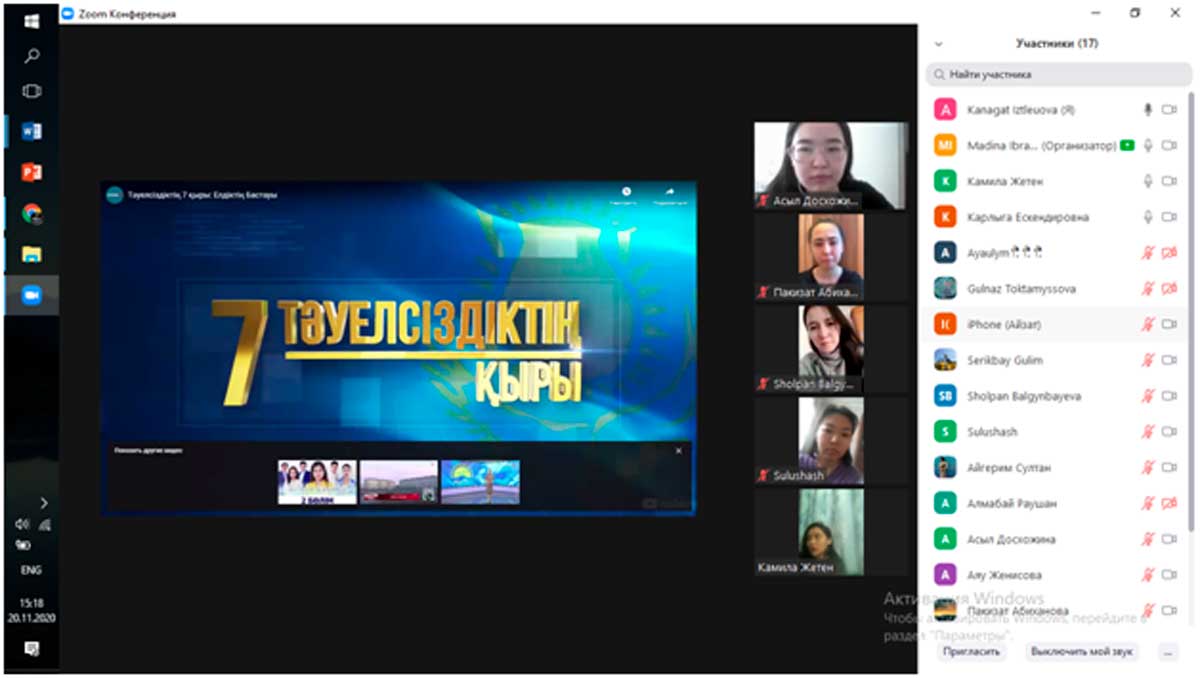
Task: Click the camera icon for Камила Жетен
Action: [x=1168, y=181]
